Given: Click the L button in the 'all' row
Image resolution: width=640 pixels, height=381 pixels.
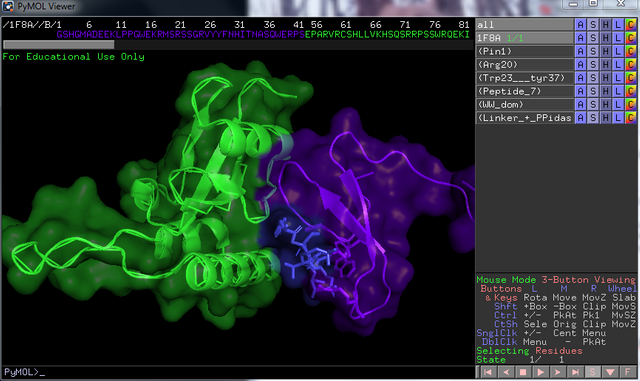Looking at the screenshot, I should click(618, 25).
